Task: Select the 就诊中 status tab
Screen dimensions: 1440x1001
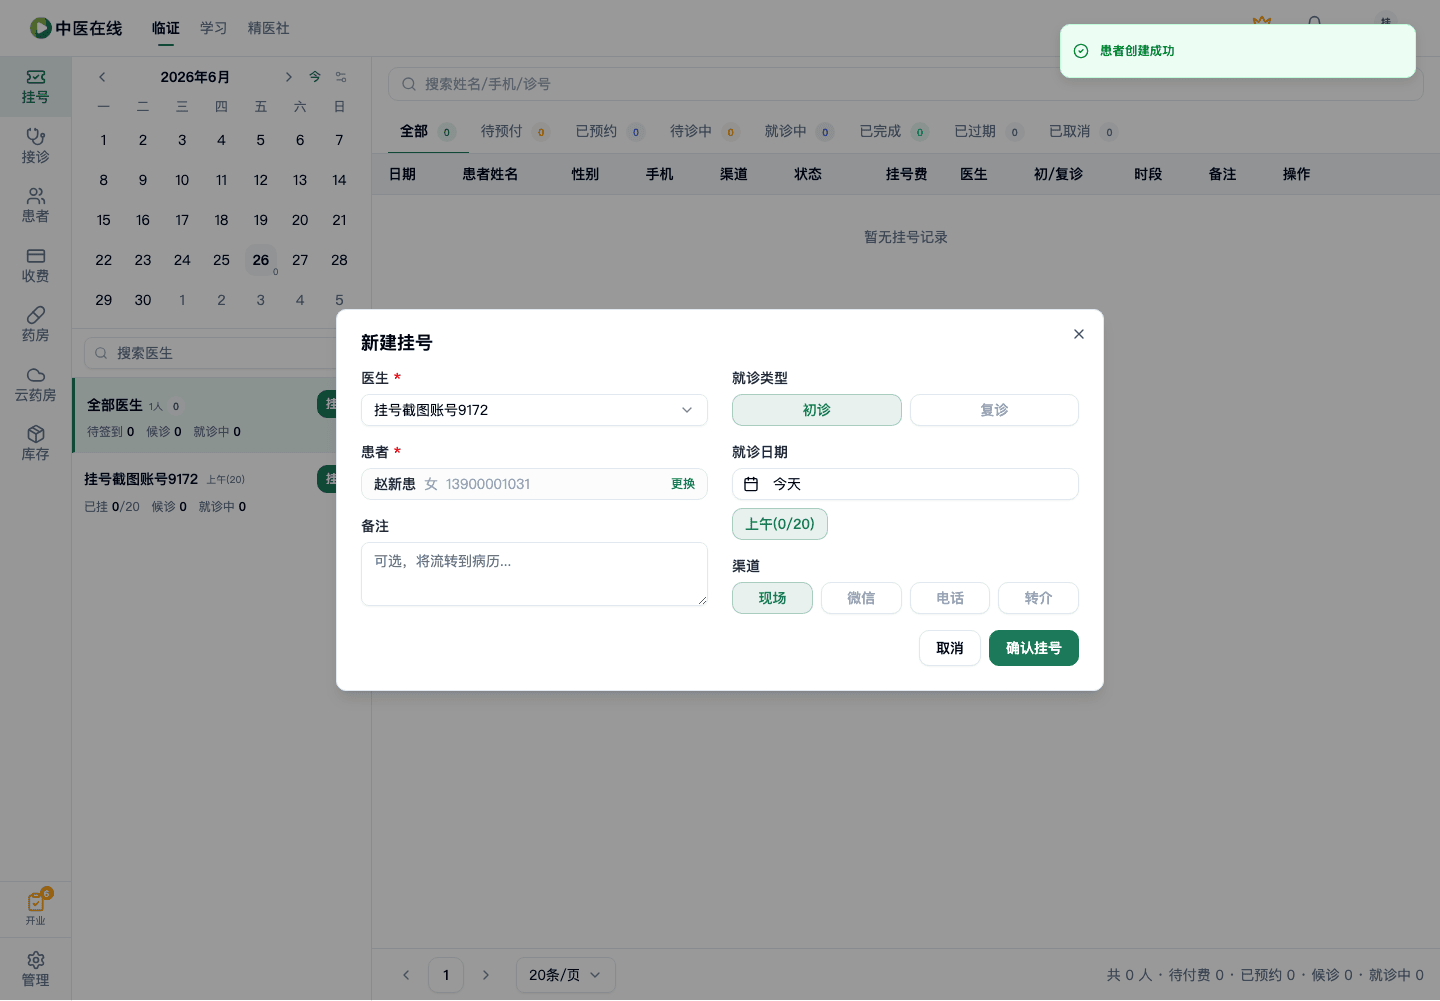Action: 798,131
